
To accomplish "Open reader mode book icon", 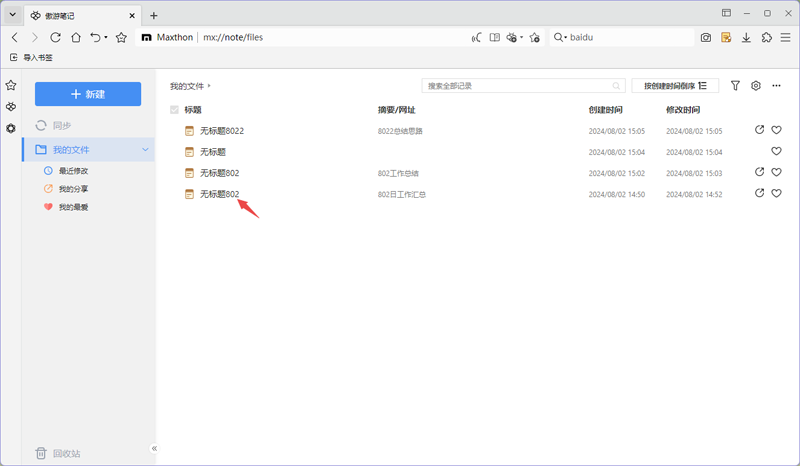I will 494,37.
